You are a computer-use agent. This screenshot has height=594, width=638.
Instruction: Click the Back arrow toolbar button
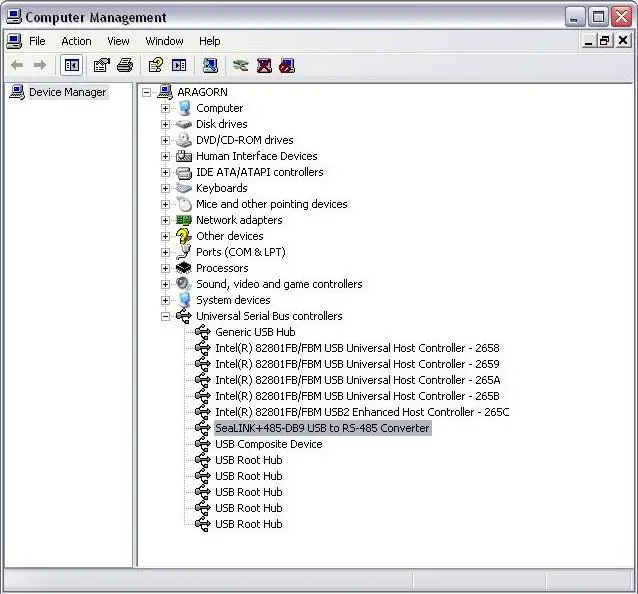(x=17, y=65)
